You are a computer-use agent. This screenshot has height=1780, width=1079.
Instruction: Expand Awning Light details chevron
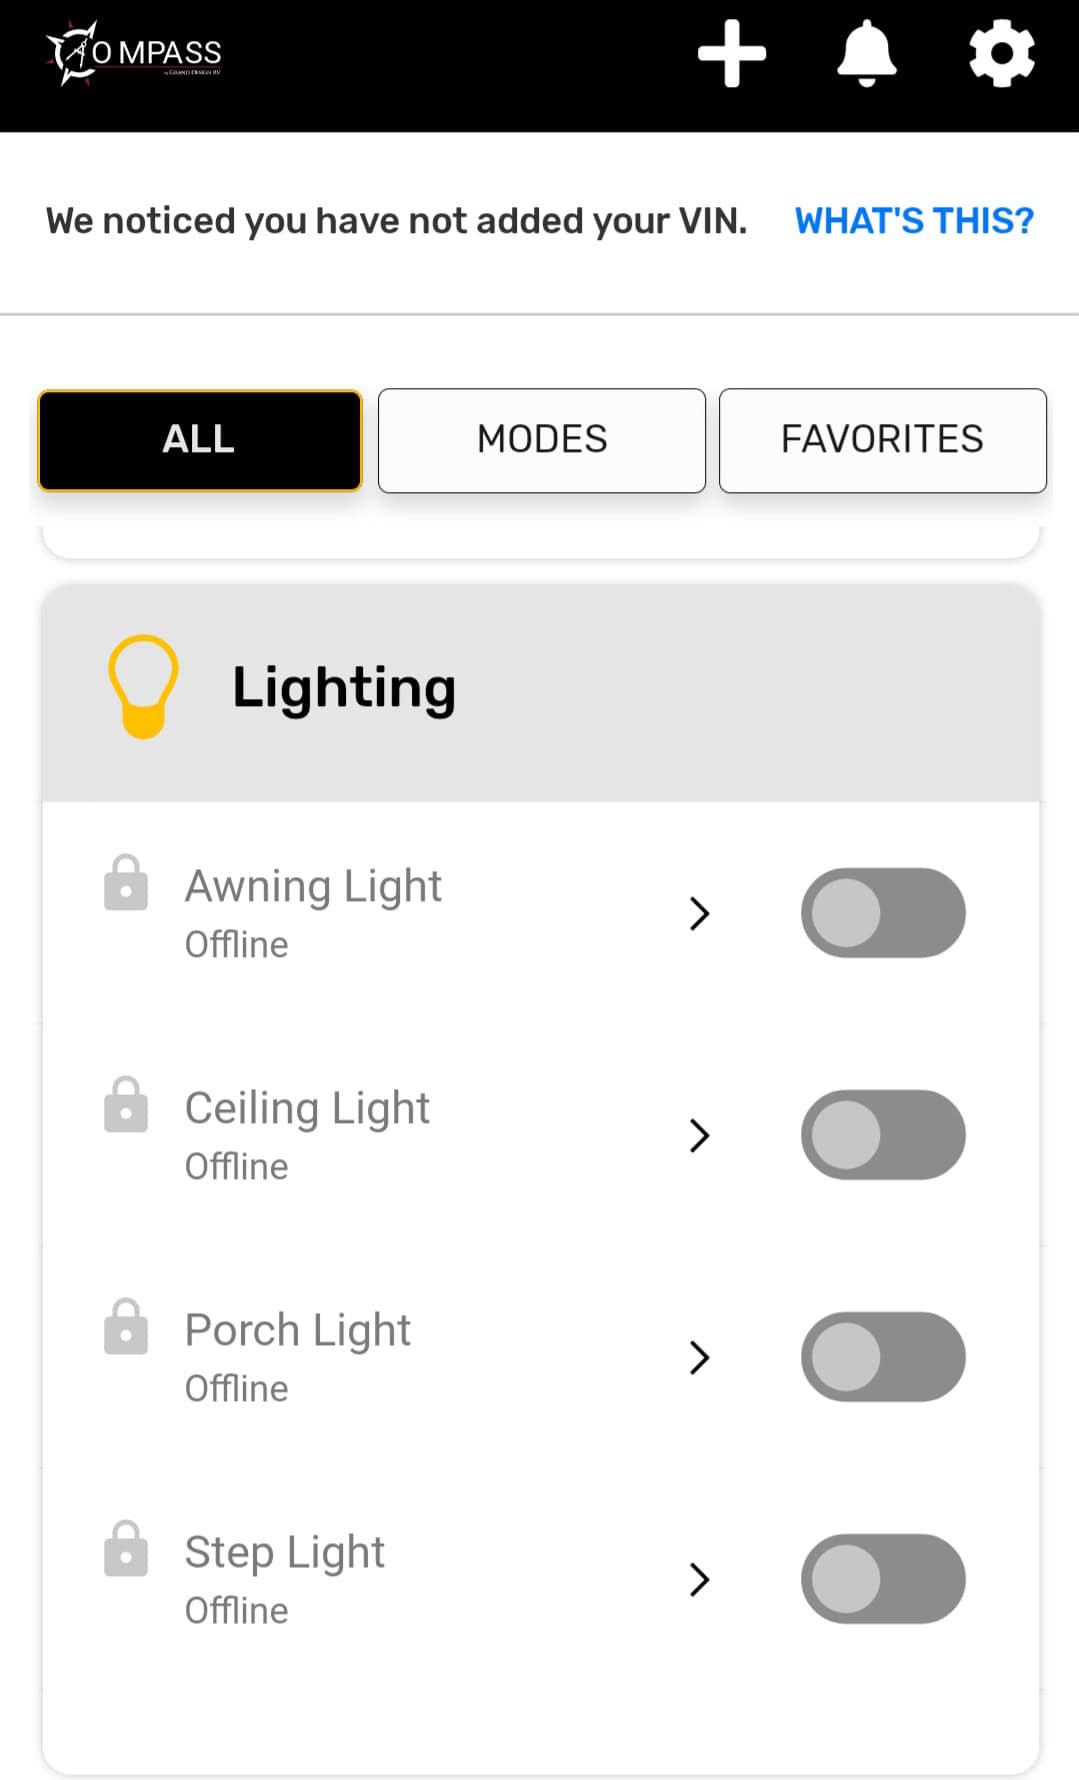click(699, 913)
